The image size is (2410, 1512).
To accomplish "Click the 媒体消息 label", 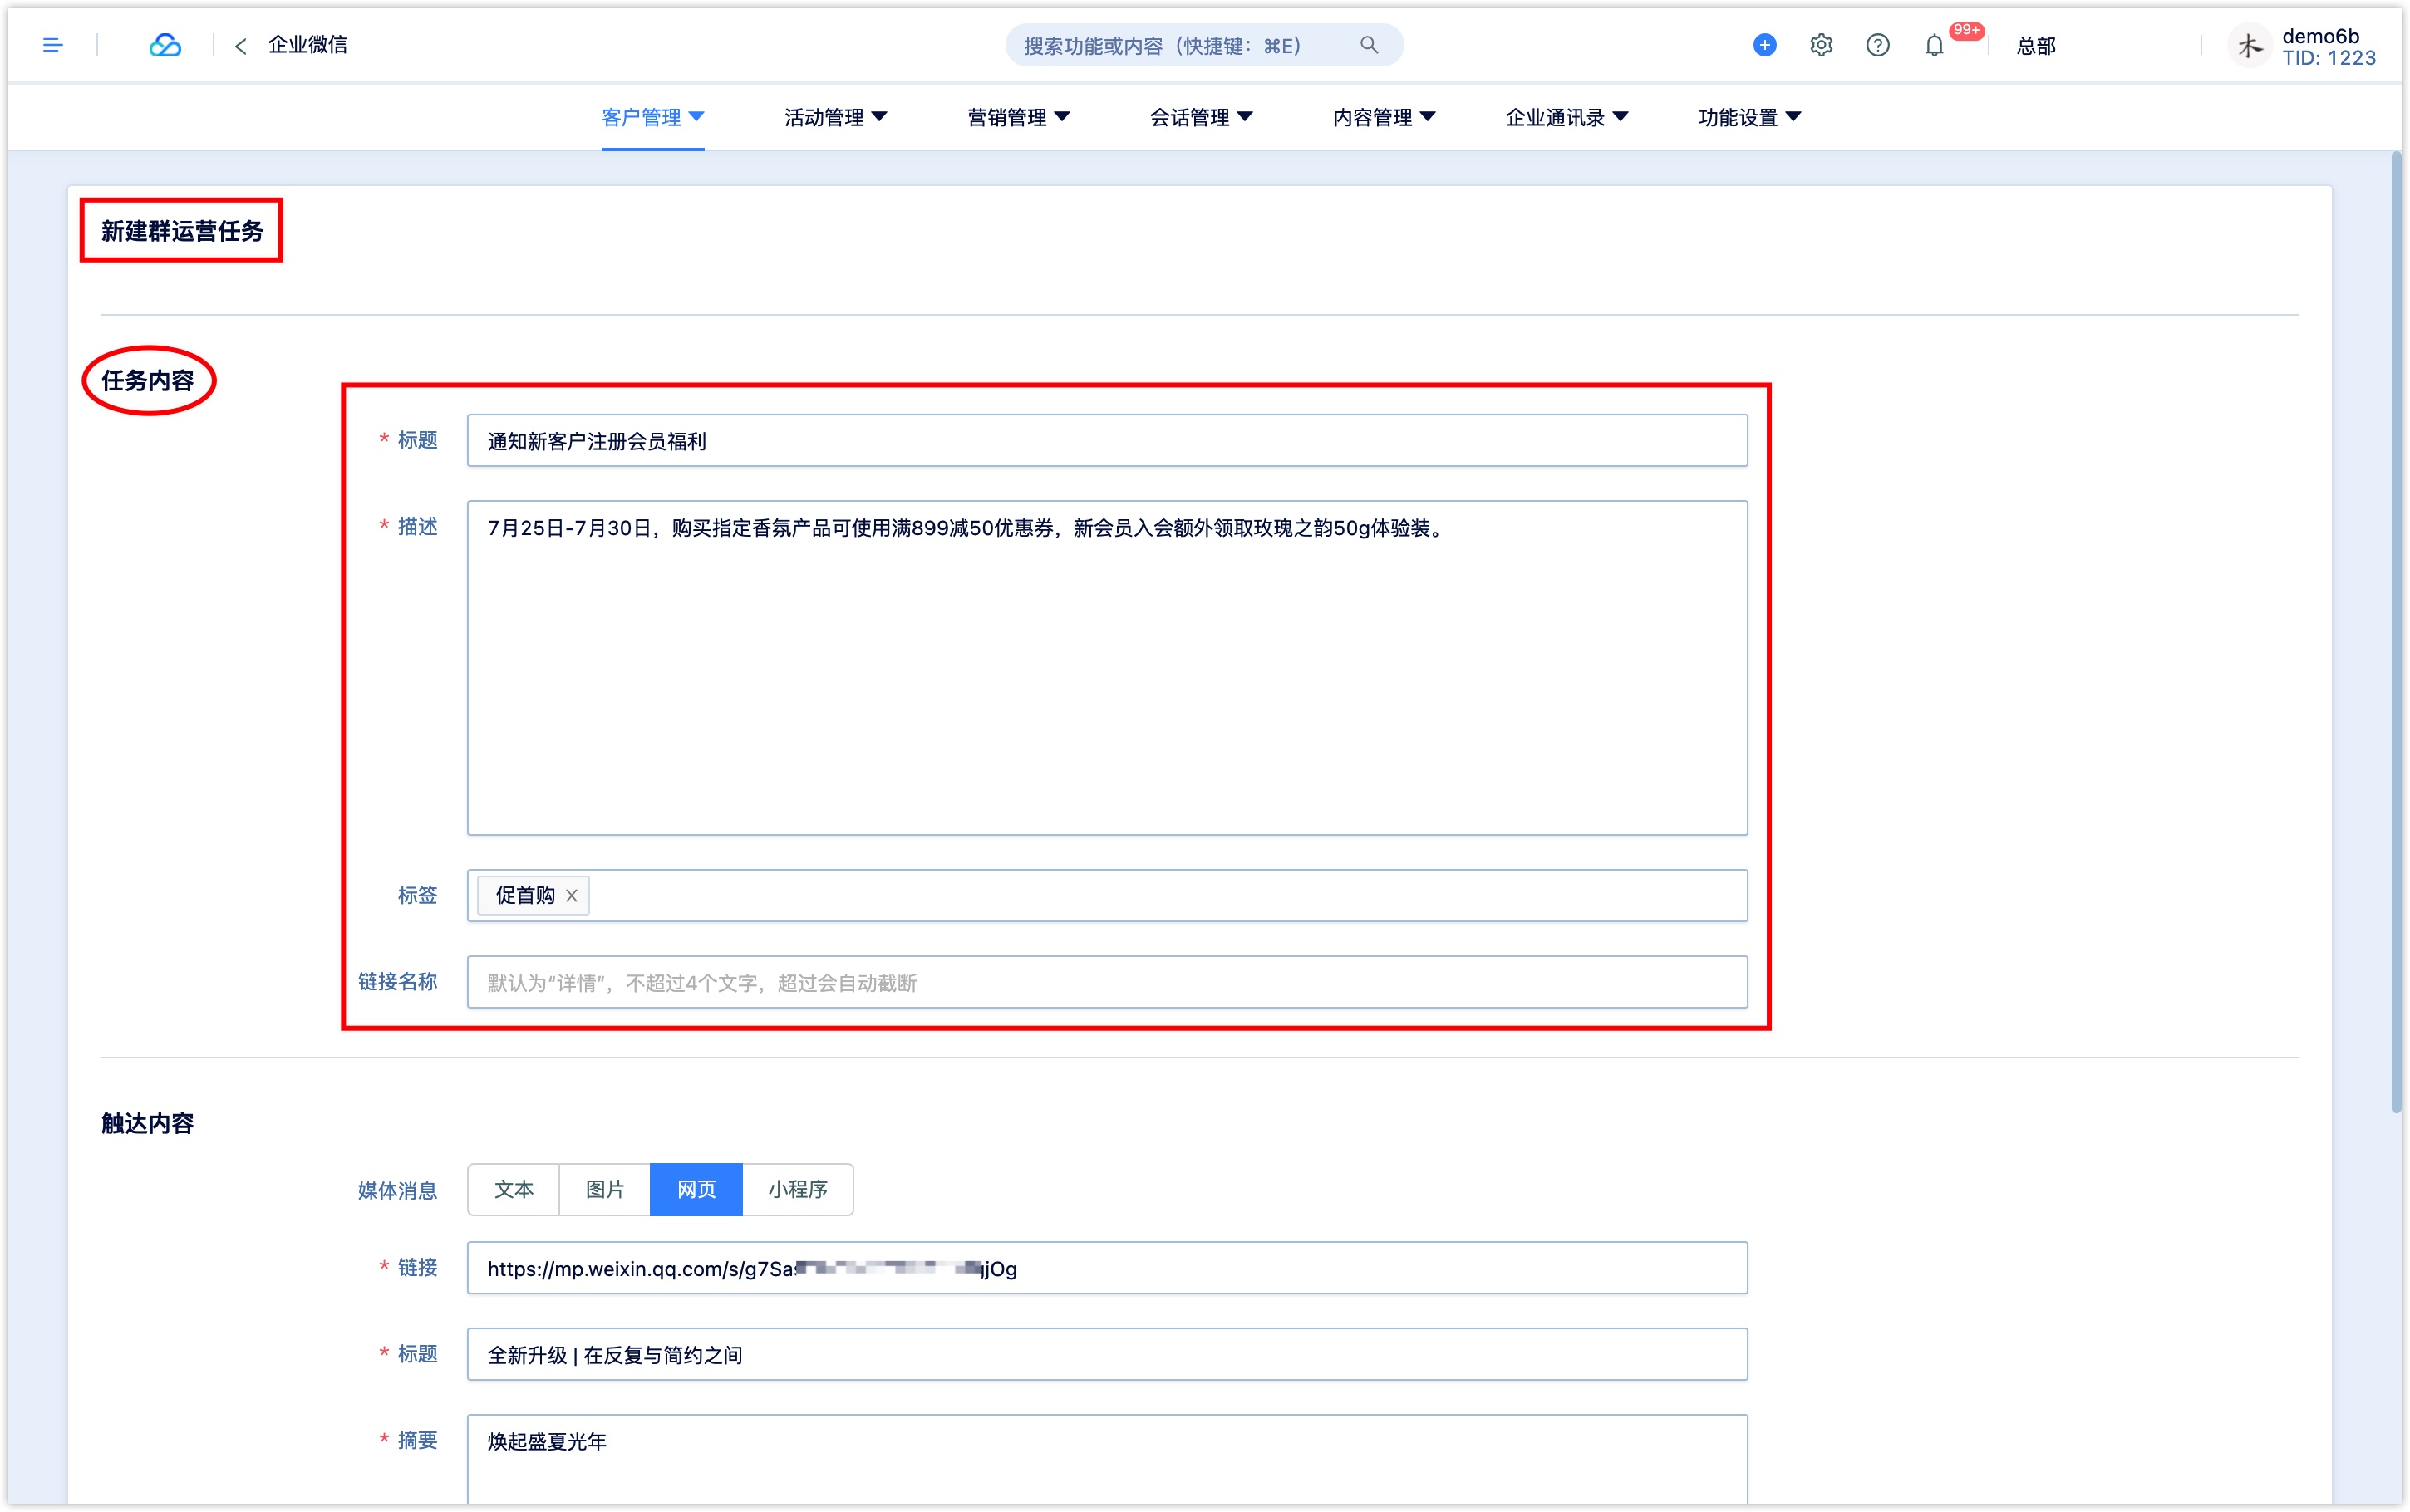I will 398,1190.
